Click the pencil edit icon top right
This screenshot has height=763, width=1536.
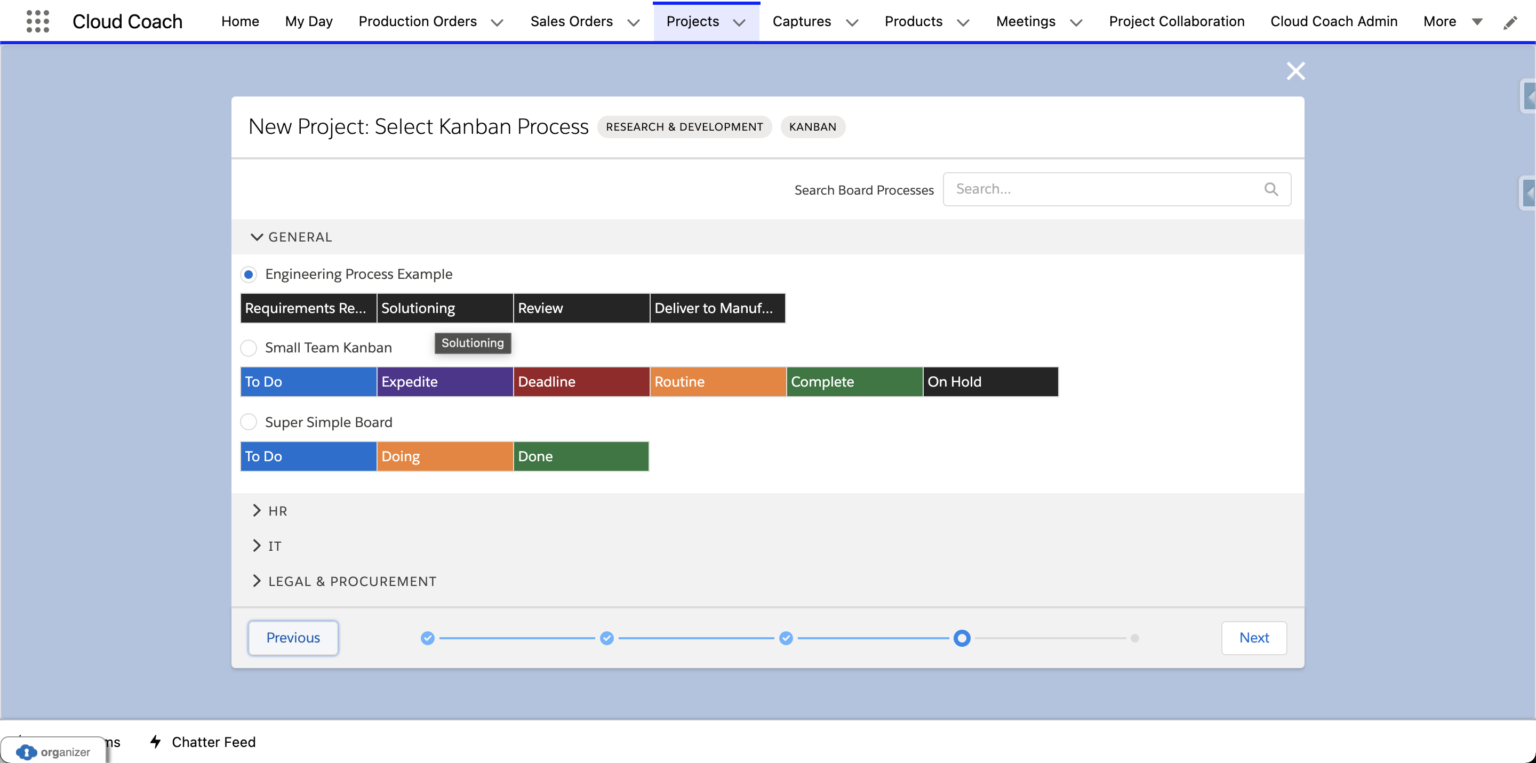click(1510, 21)
